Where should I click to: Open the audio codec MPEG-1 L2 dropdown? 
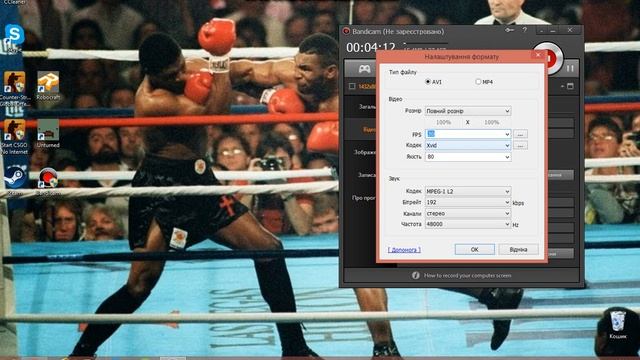coord(468,191)
